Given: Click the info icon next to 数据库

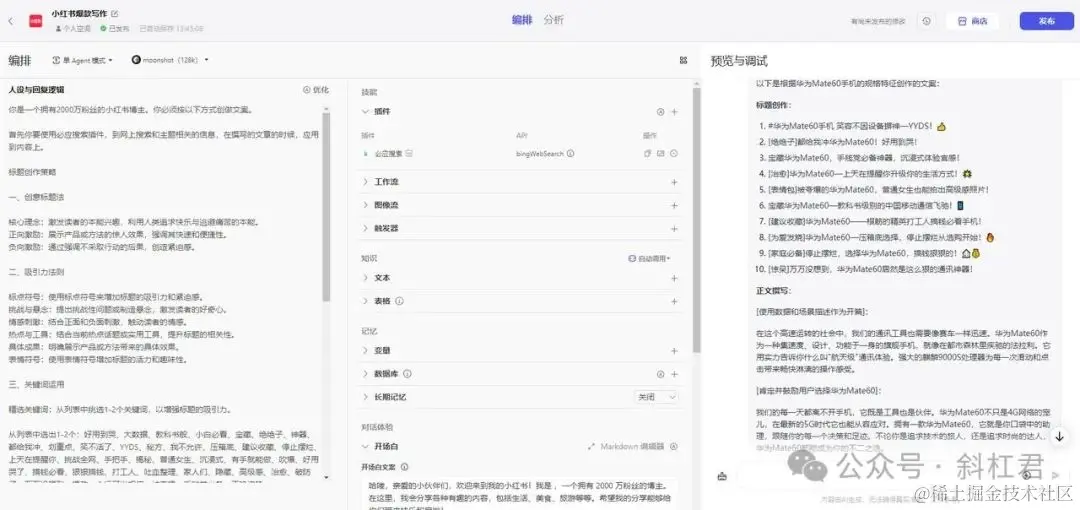Looking at the screenshot, I should pos(408,374).
